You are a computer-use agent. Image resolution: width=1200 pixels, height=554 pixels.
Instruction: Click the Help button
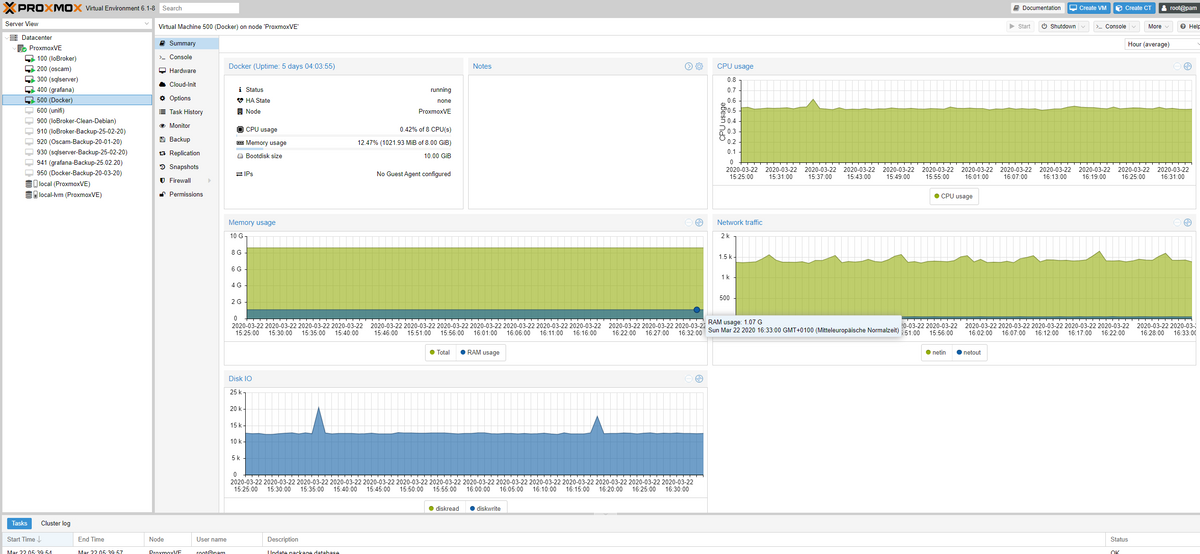pos(1188,26)
